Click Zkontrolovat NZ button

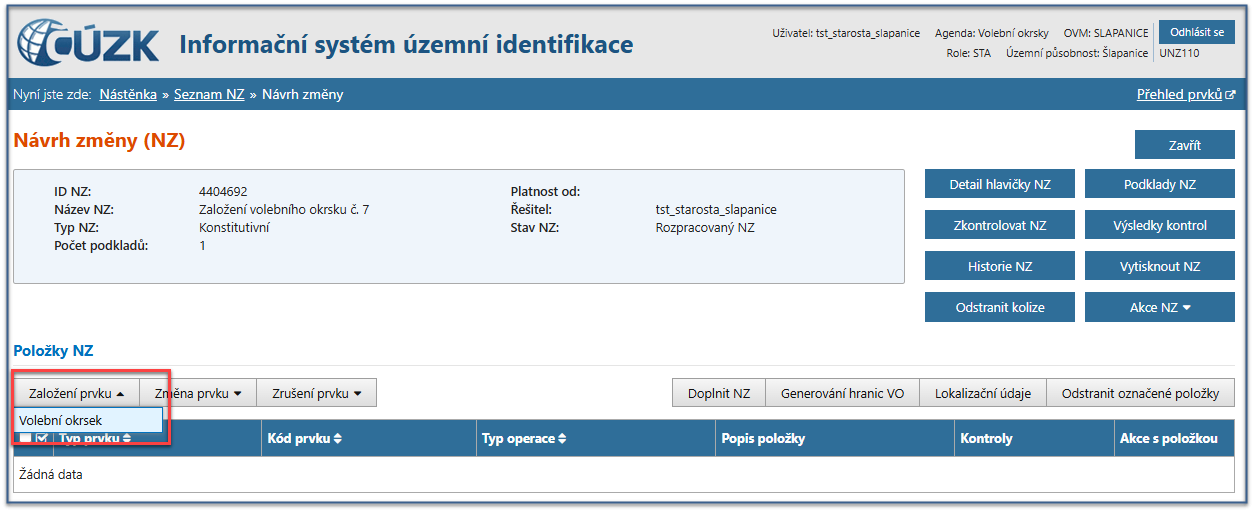(999, 225)
